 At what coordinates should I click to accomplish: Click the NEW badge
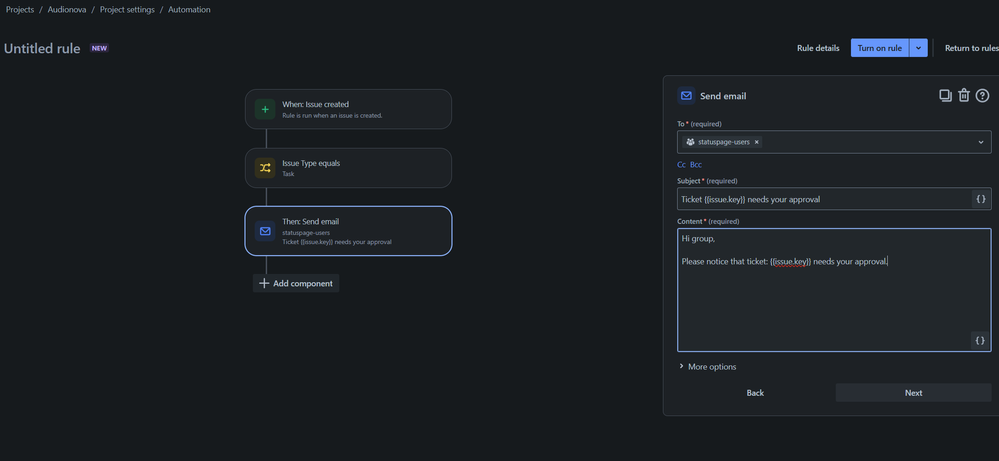coord(99,48)
